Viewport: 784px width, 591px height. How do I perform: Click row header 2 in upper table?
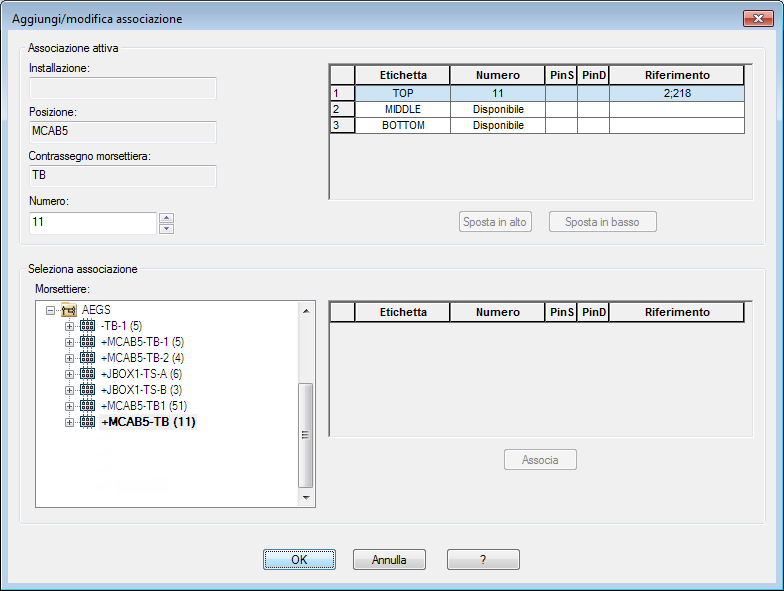tap(342, 110)
